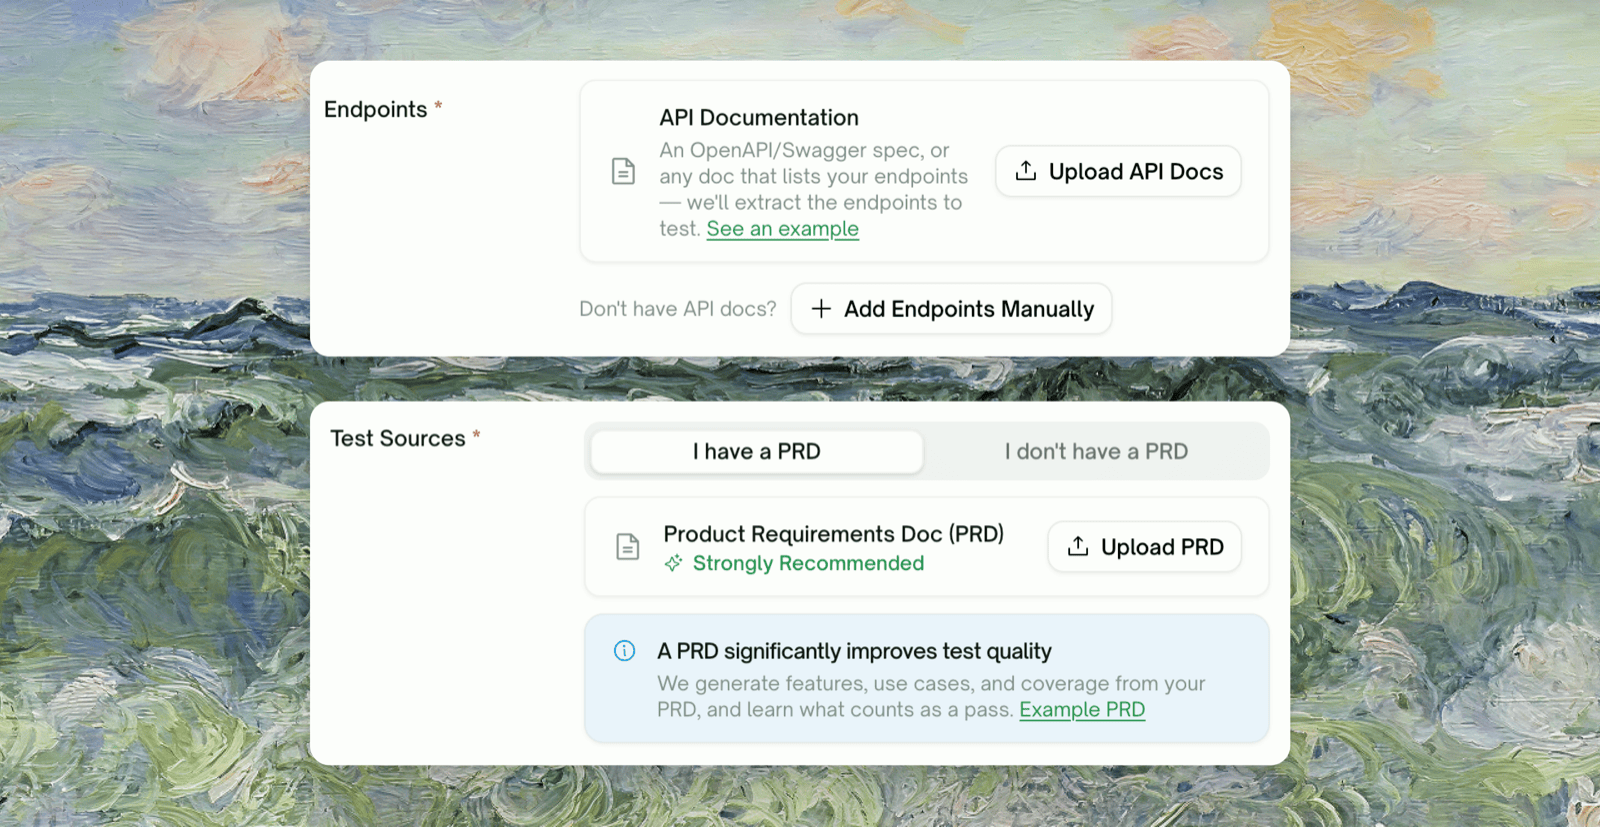Click Add Endpoints Manually button
The width and height of the screenshot is (1600, 827).
click(951, 309)
